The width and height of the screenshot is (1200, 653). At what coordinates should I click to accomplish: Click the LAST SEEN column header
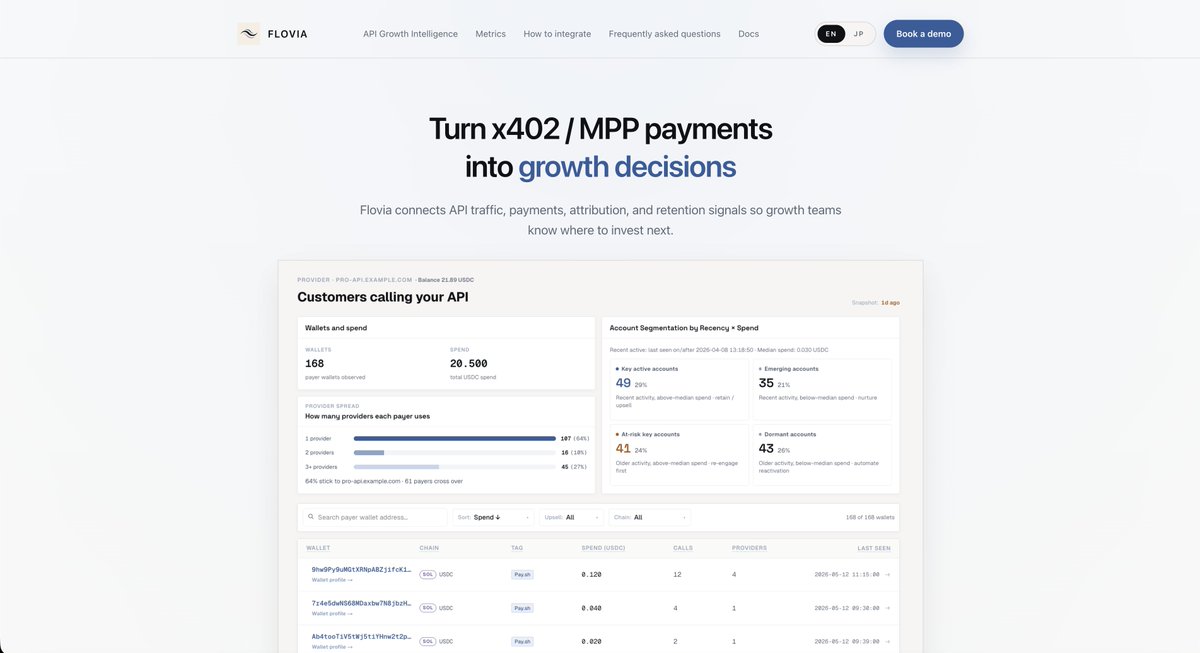[x=874, y=548]
